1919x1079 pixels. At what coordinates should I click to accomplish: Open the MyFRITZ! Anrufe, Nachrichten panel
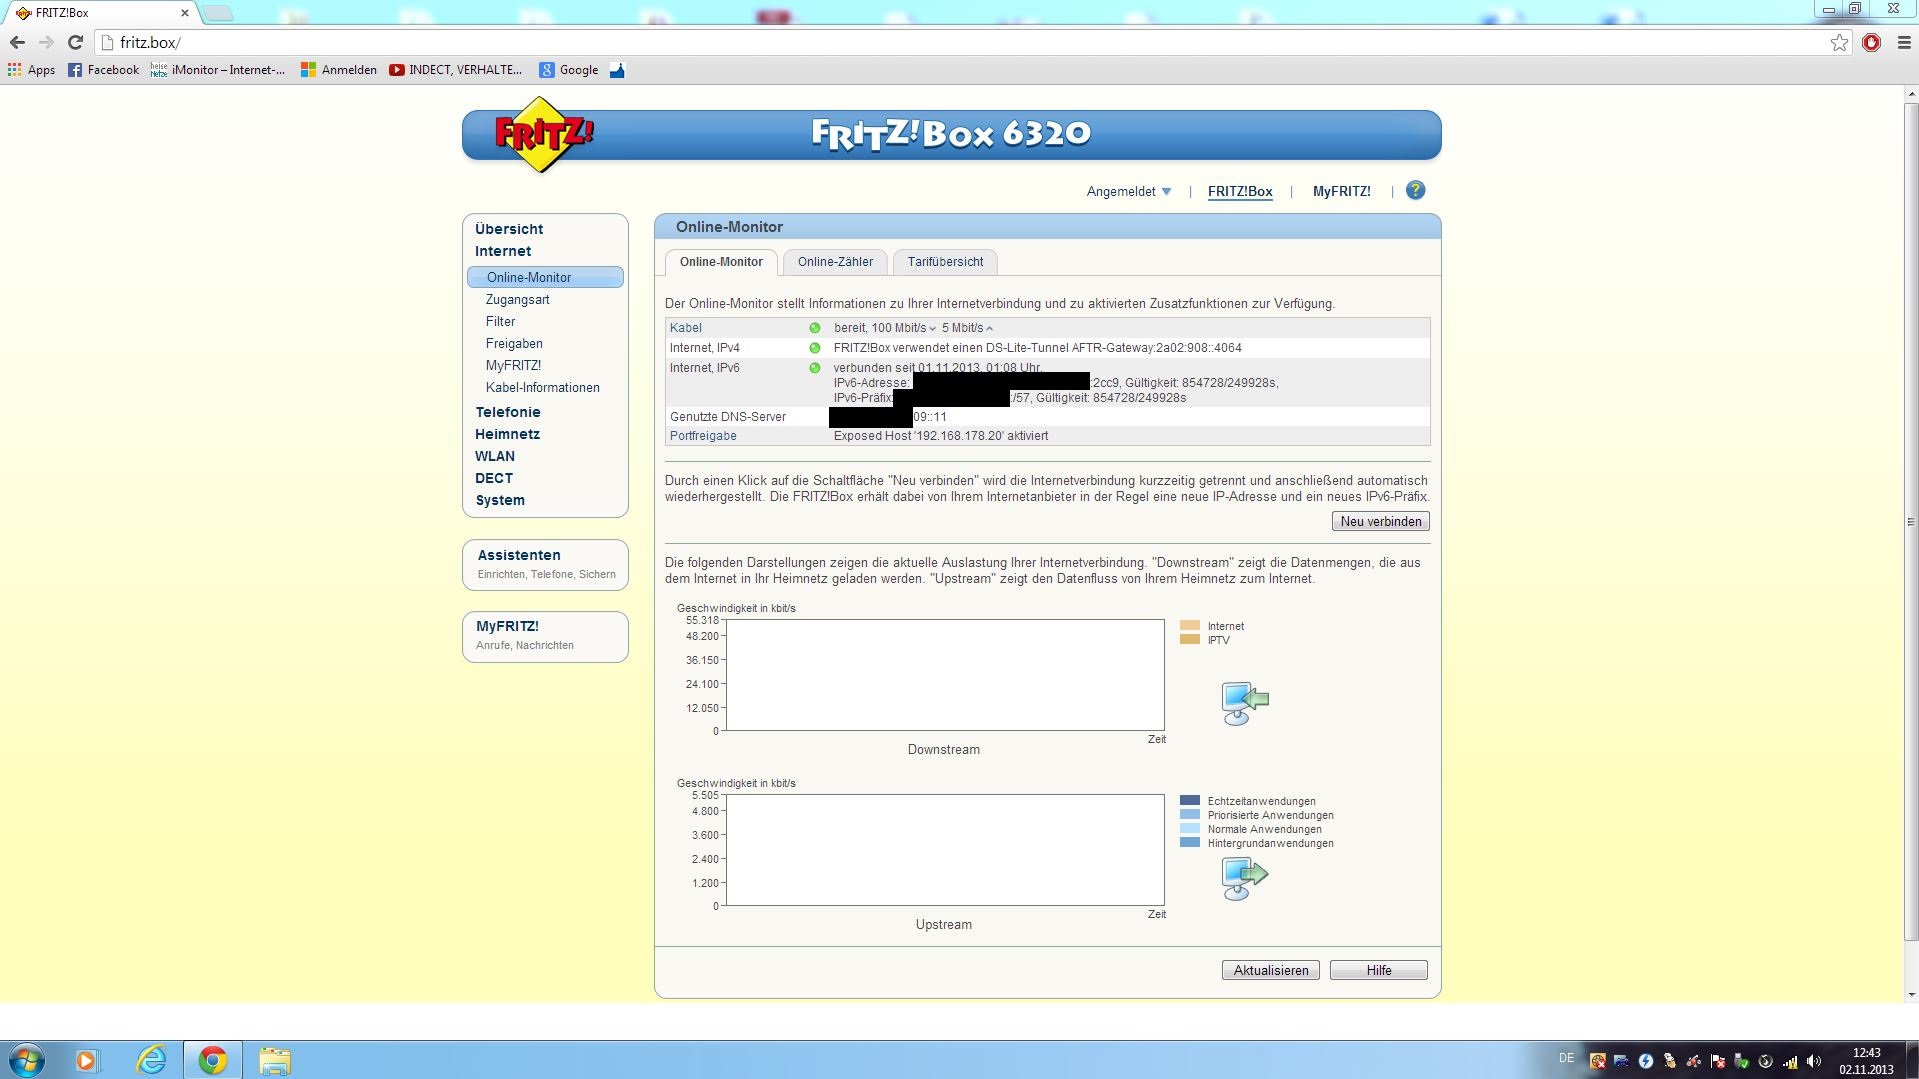pos(545,637)
